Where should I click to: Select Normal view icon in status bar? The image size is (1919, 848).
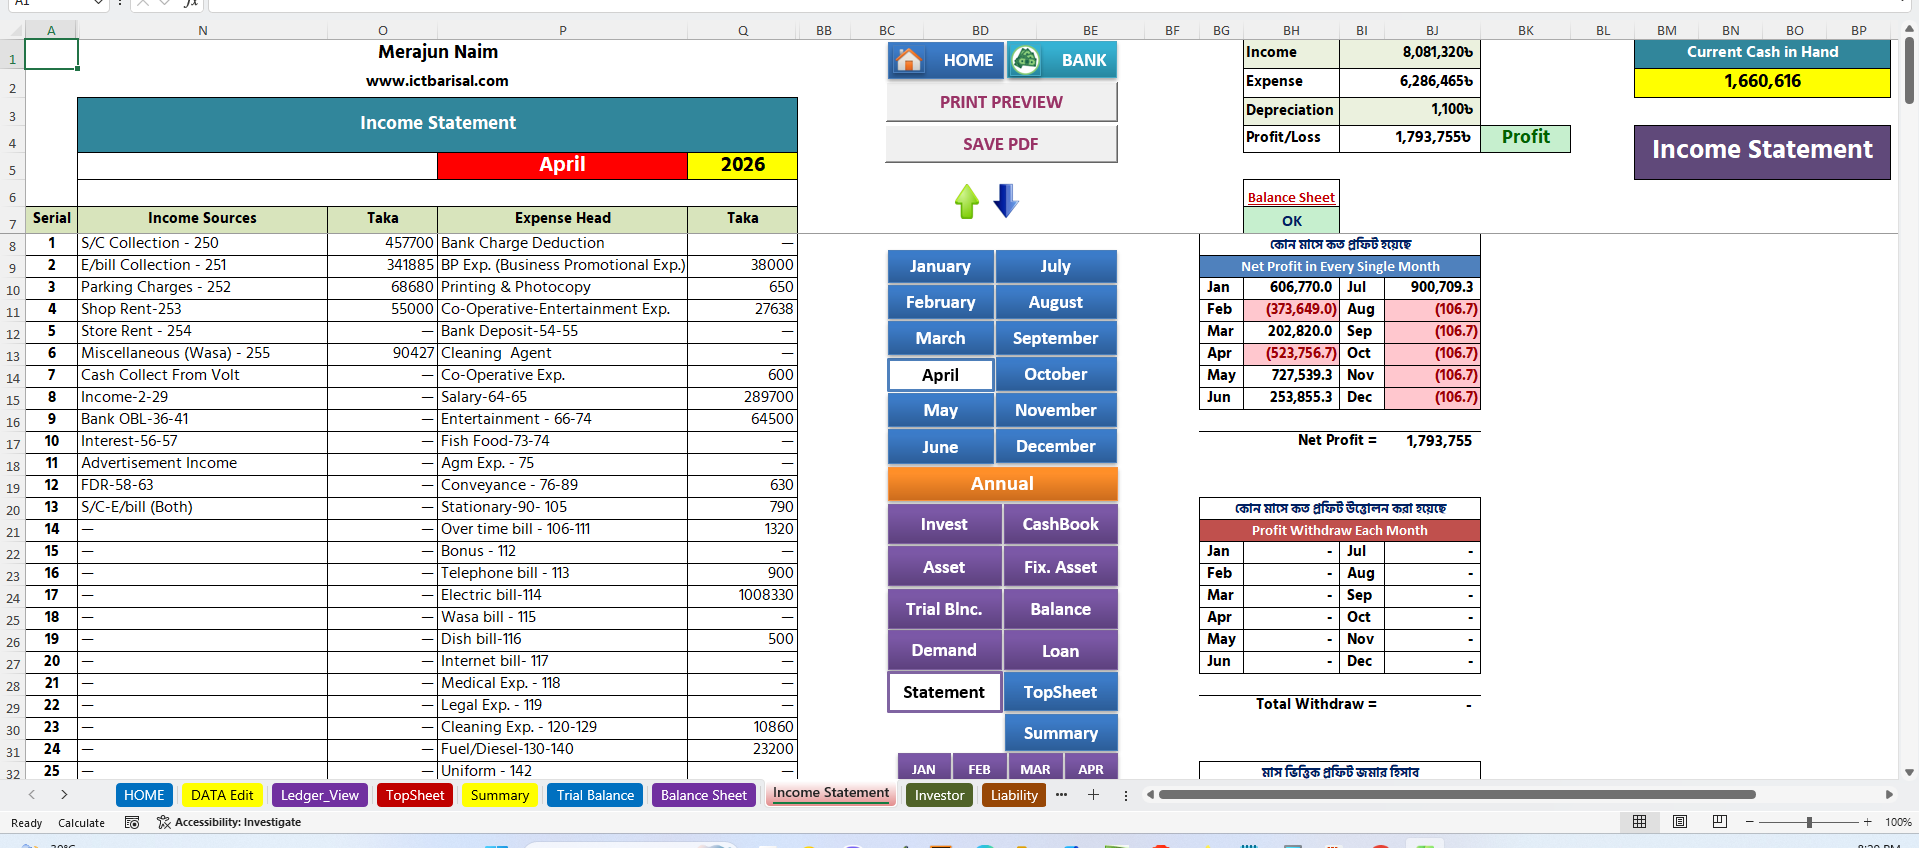point(1640,822)
